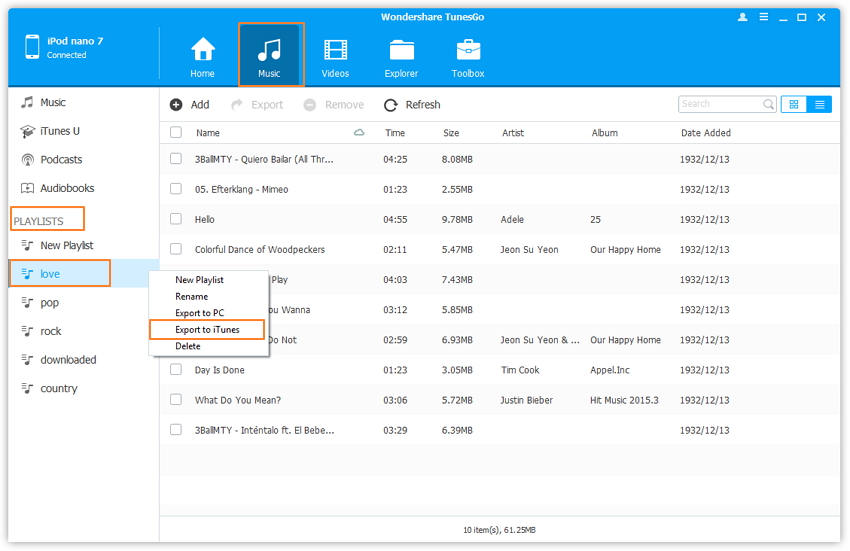Open the Home section icon

pos(203,50)
